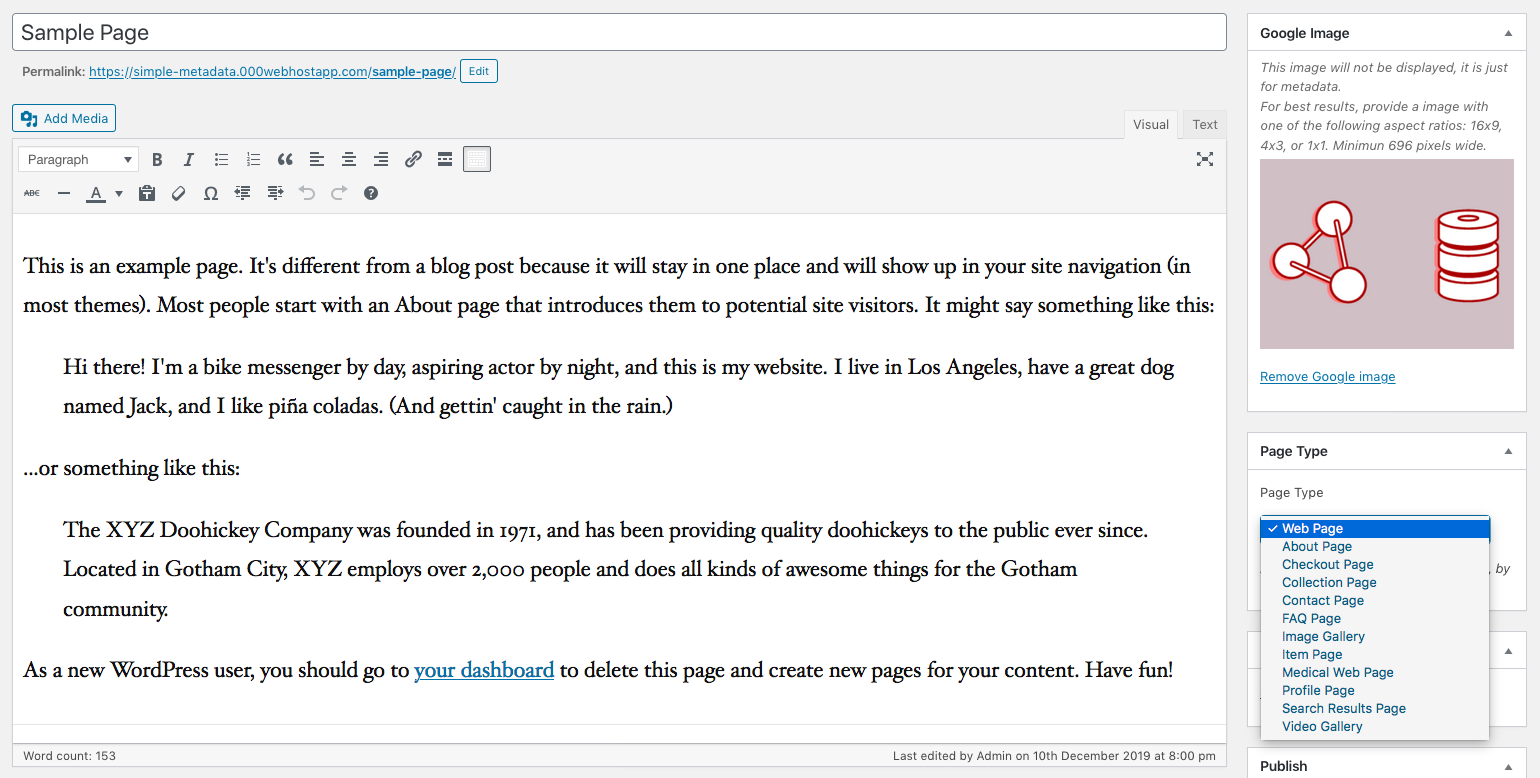1540x778 pixels.
Task: Switch to the Text editor tab
Action: coord(1205,125)
